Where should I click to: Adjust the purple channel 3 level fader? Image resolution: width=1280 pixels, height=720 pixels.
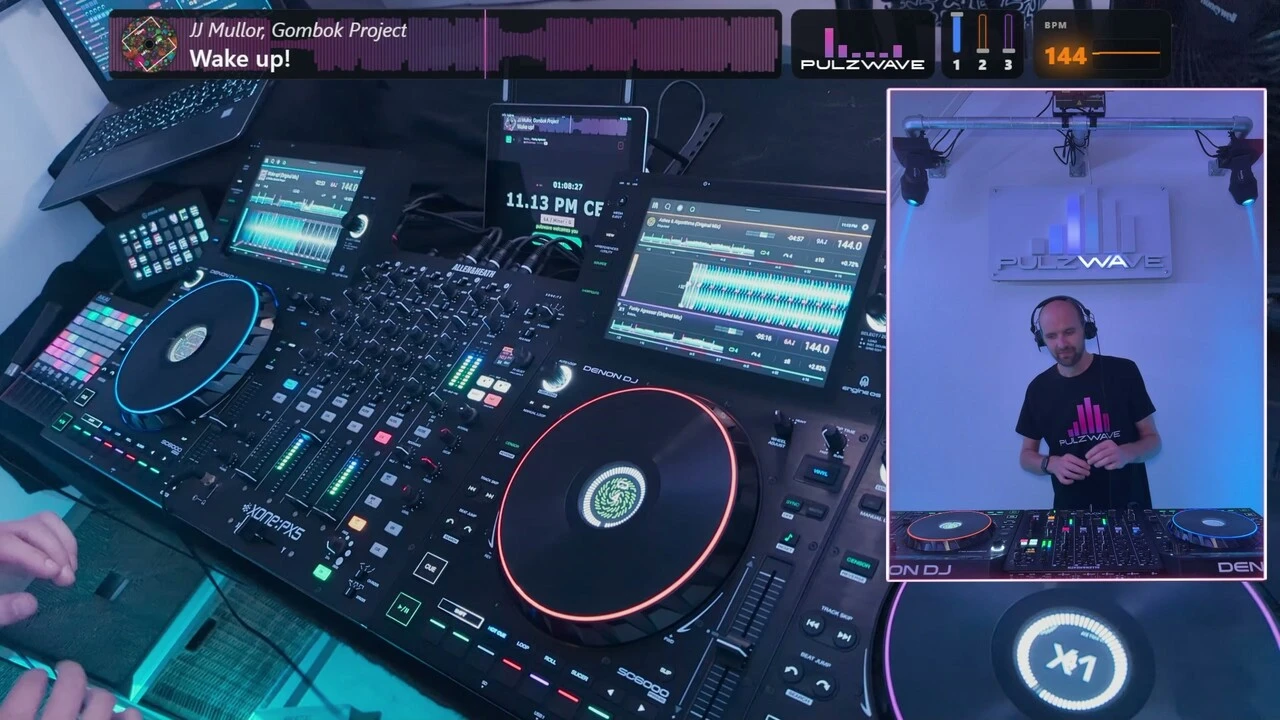tap(1008, 35)
